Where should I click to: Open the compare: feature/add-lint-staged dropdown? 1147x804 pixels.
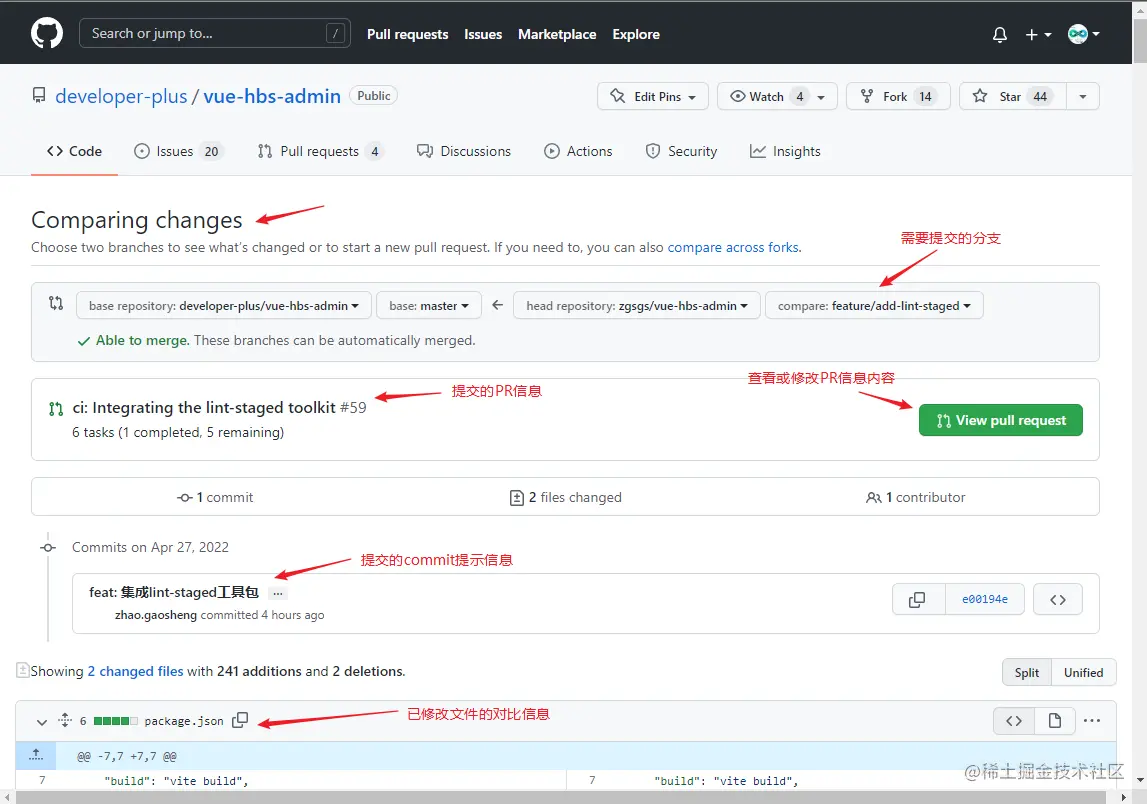[874, 306]
